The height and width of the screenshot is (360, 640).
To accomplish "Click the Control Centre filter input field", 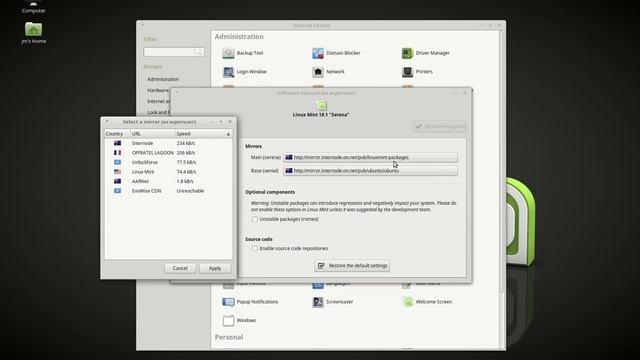I will (x=173, y=52).
